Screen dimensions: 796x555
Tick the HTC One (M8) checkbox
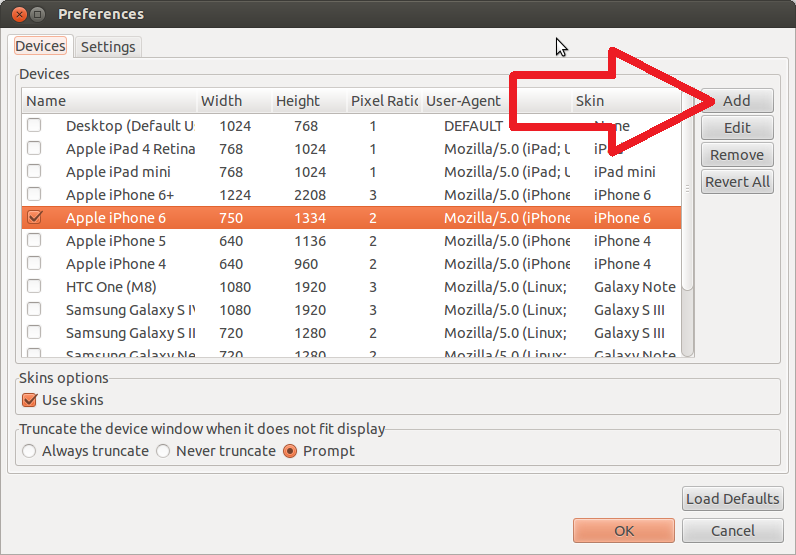pos(35,287)
